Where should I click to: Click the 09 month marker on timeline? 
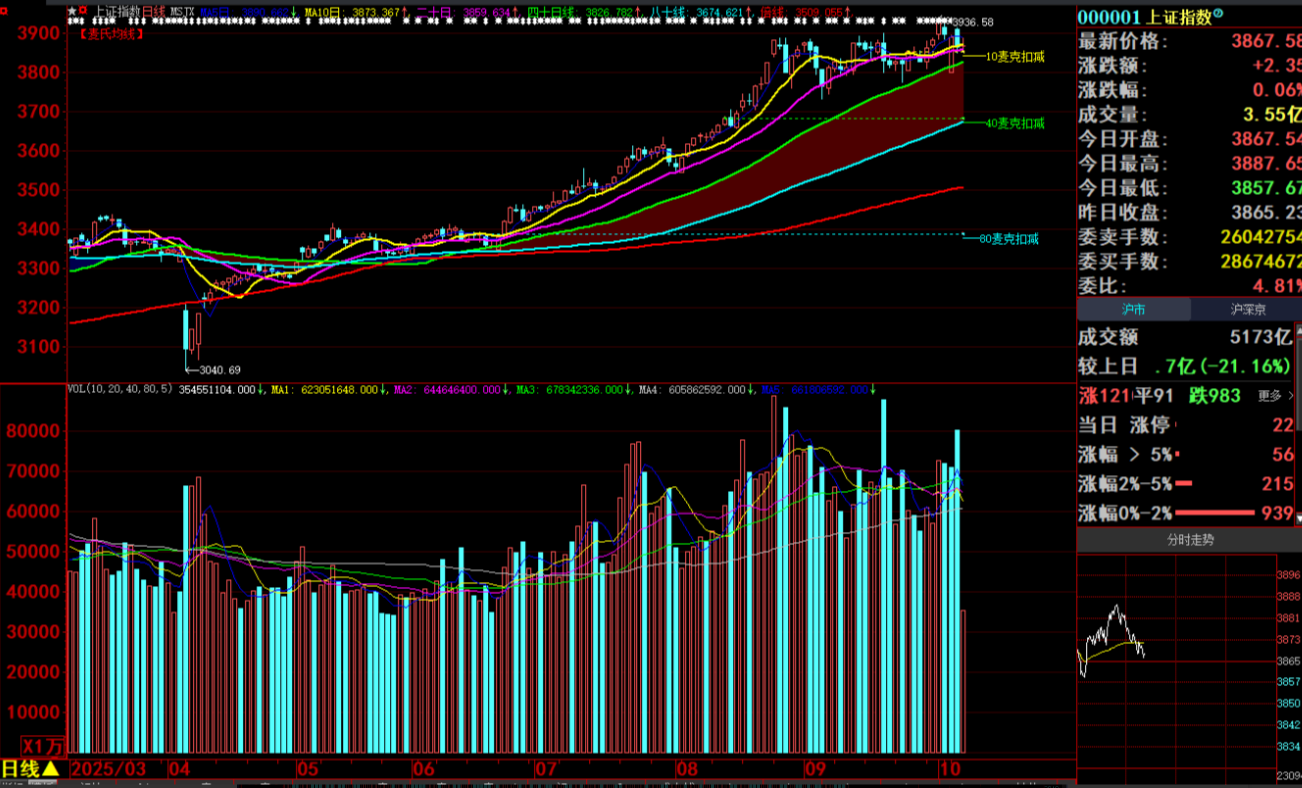(x=816, y=770)
